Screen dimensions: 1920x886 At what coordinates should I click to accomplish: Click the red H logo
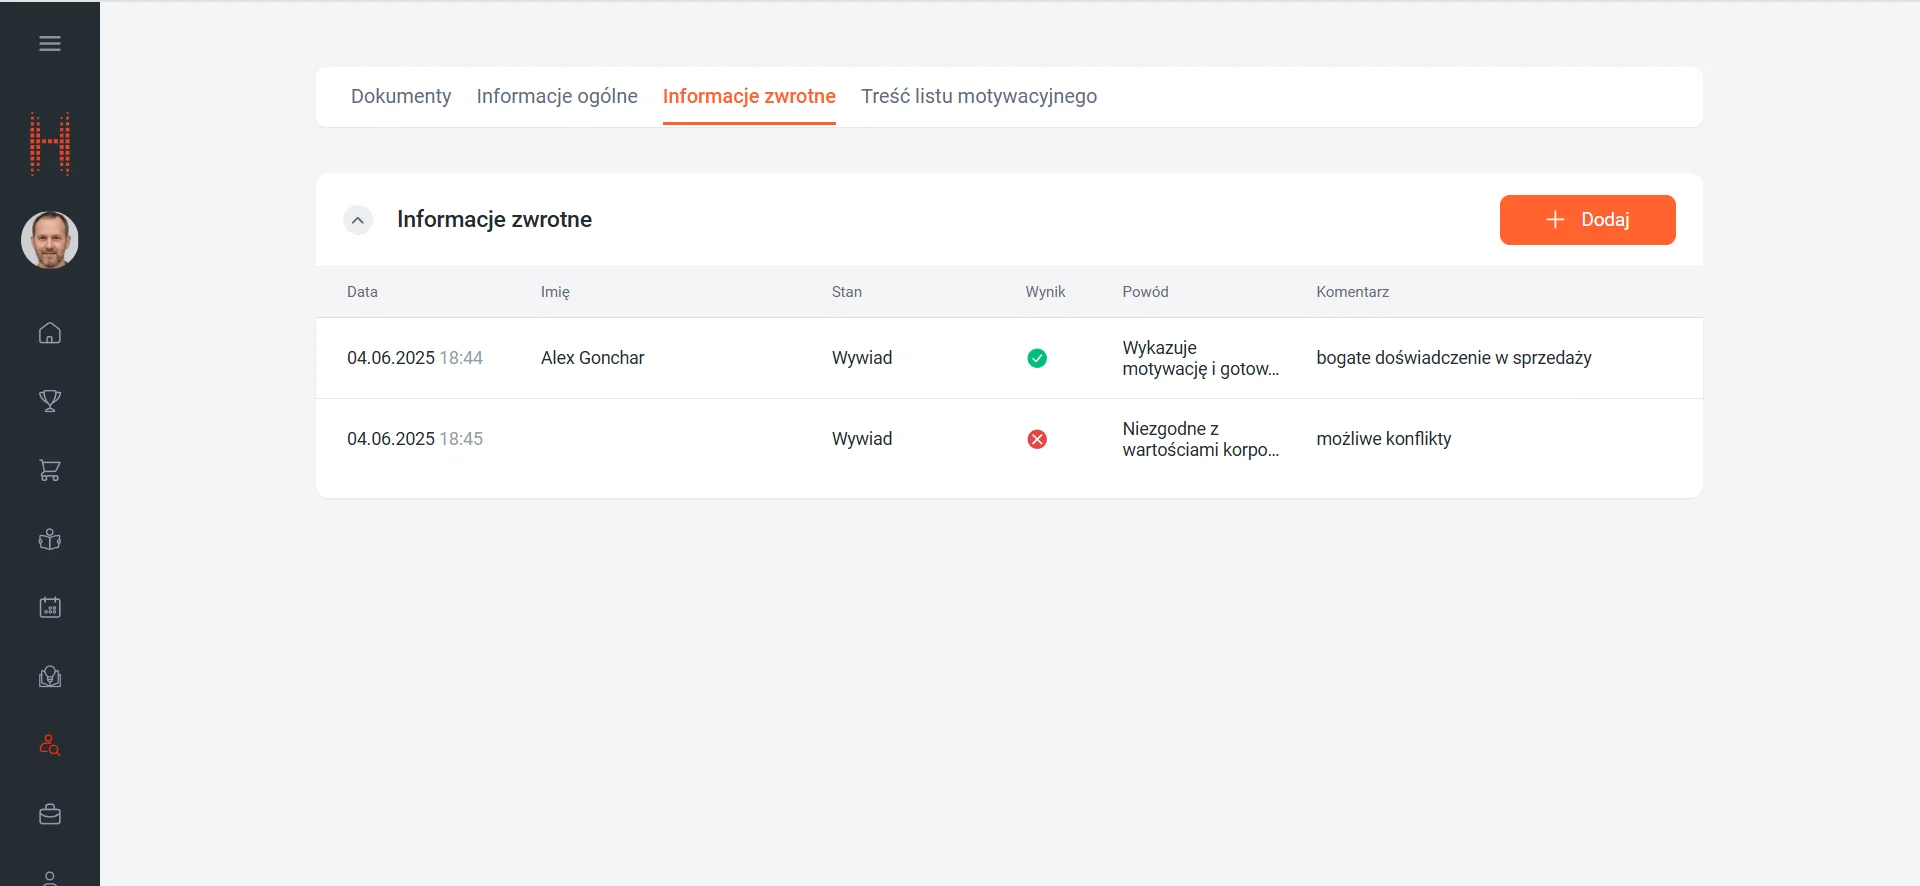pyautogui.click(x=50, y=144)
